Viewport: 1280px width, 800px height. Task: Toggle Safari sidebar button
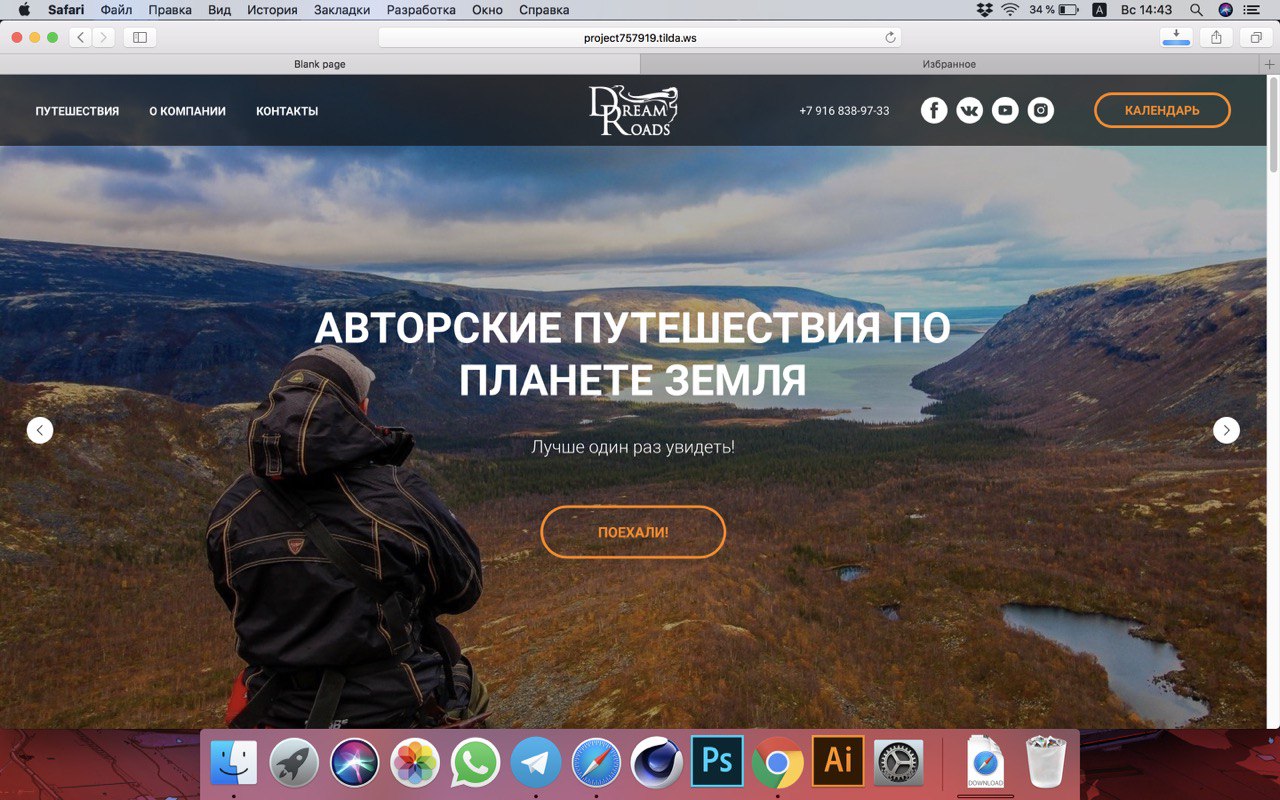pos(140,37)
